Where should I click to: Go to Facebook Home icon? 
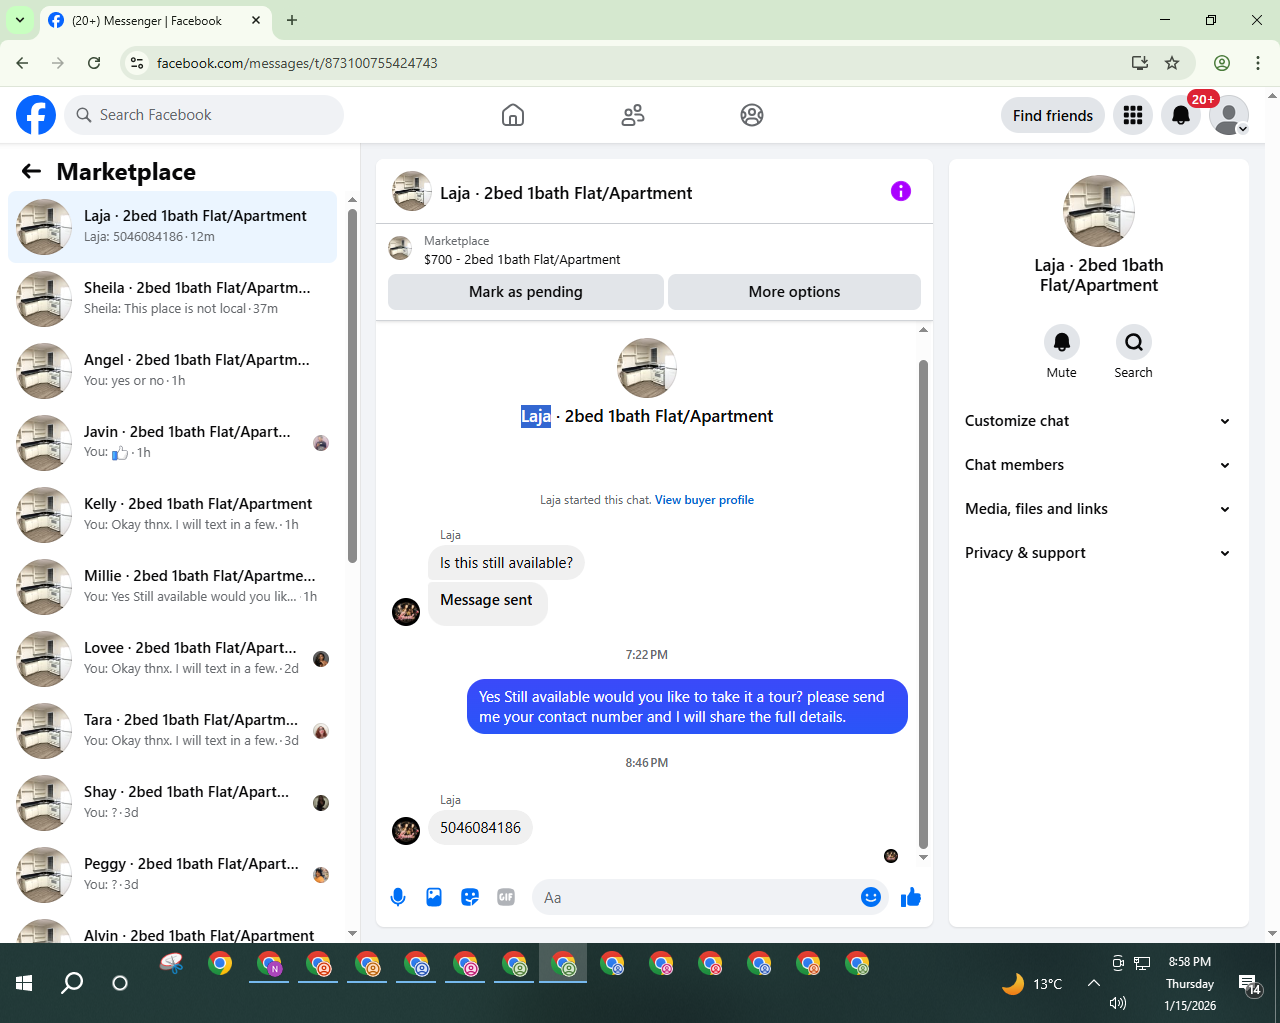(x=513, y=115)
